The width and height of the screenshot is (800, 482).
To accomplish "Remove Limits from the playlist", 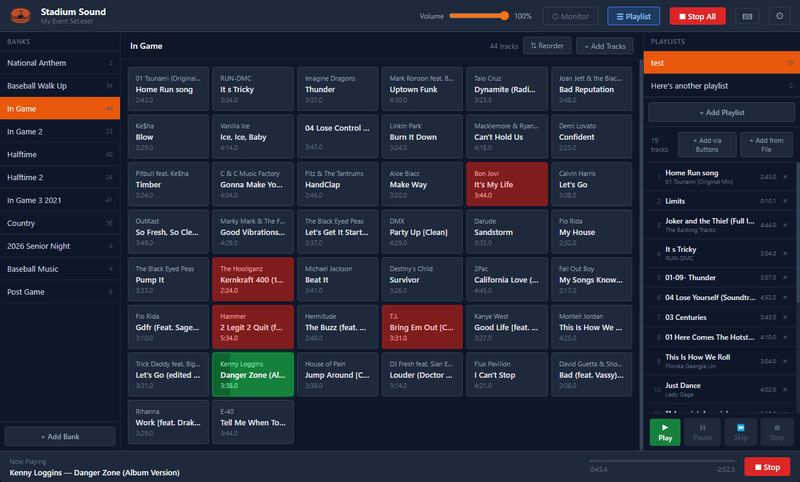I will (x=785, y=201).
